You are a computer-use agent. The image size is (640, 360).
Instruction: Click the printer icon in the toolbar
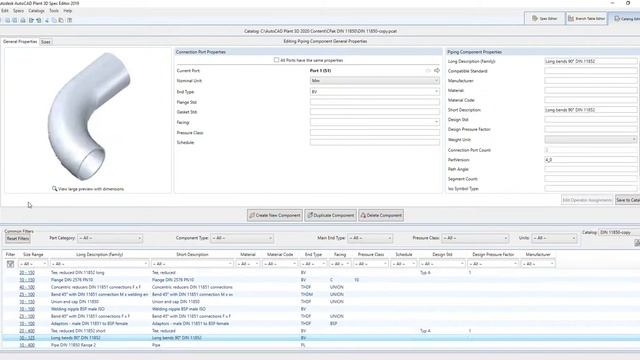coord(23,20)
